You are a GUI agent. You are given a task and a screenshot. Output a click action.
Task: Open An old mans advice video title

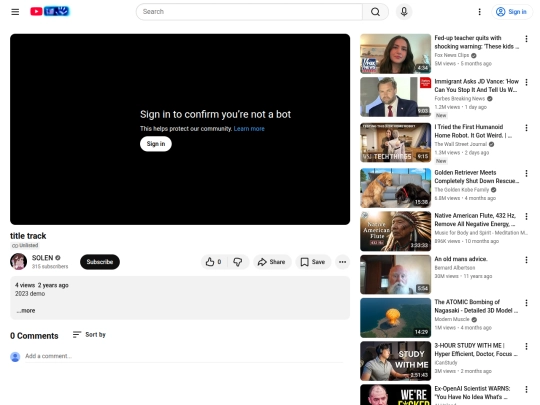tap(461, 259)
